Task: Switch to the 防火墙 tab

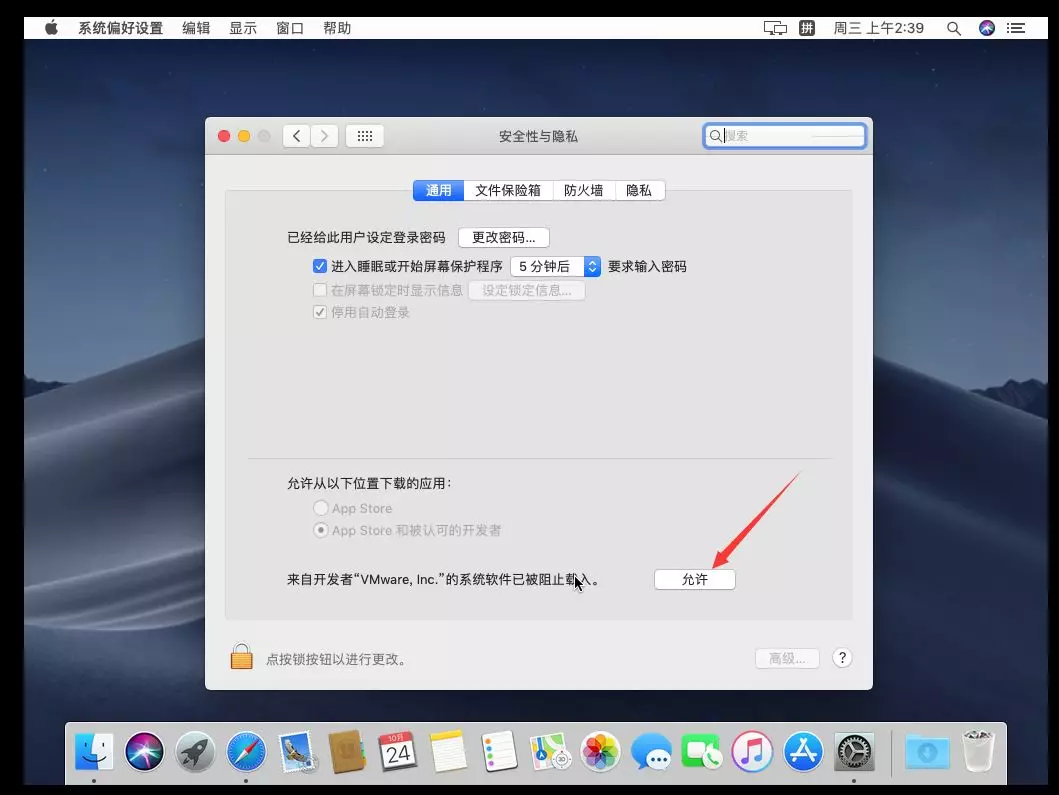Action: point(584,190)
